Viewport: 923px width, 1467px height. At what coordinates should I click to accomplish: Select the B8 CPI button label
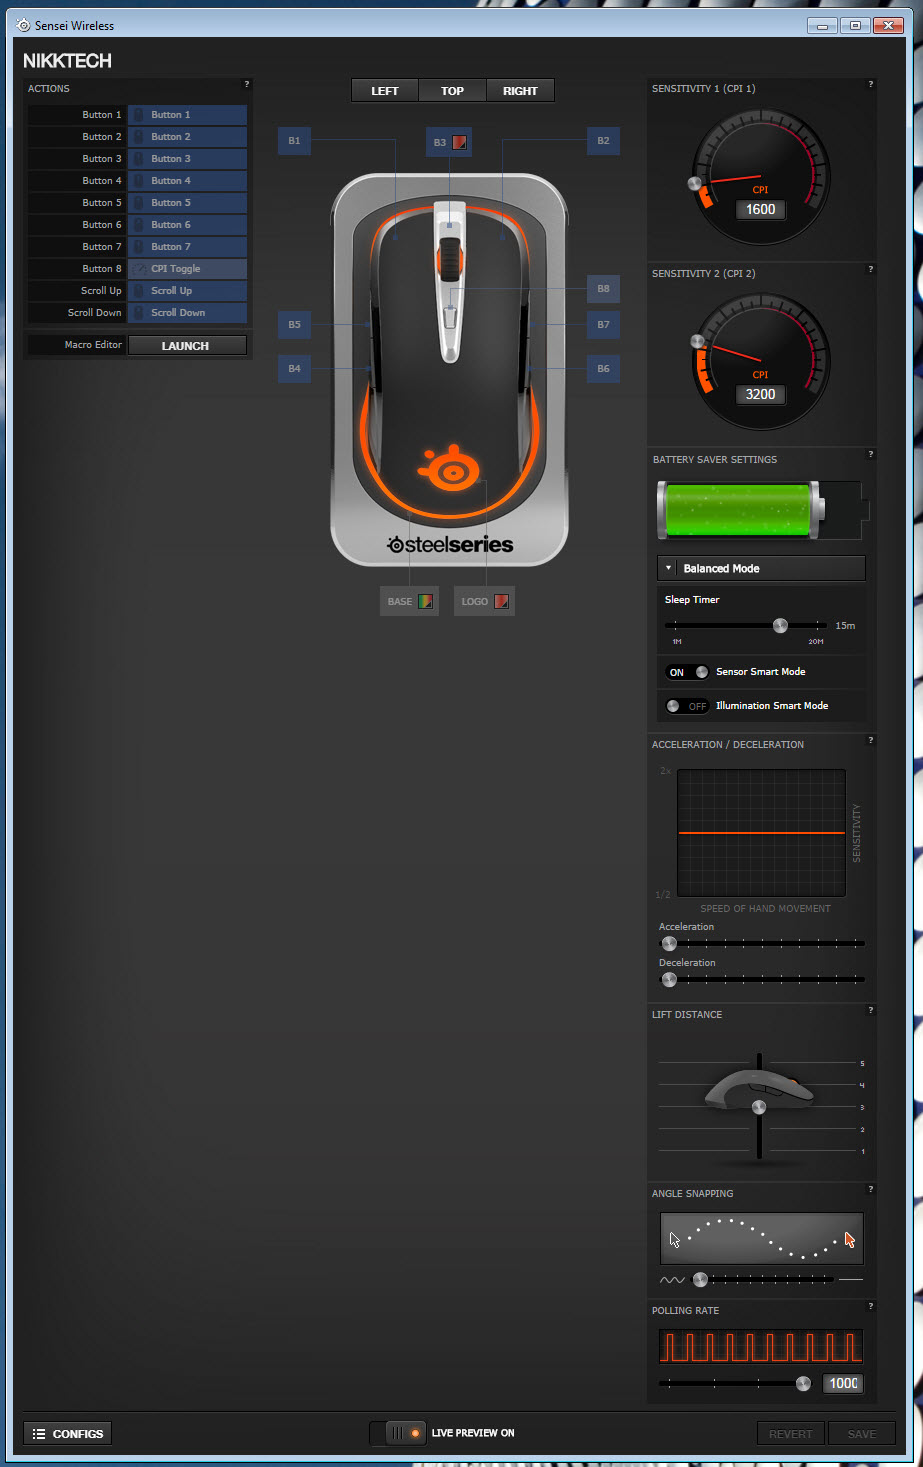tap(603, 289)
